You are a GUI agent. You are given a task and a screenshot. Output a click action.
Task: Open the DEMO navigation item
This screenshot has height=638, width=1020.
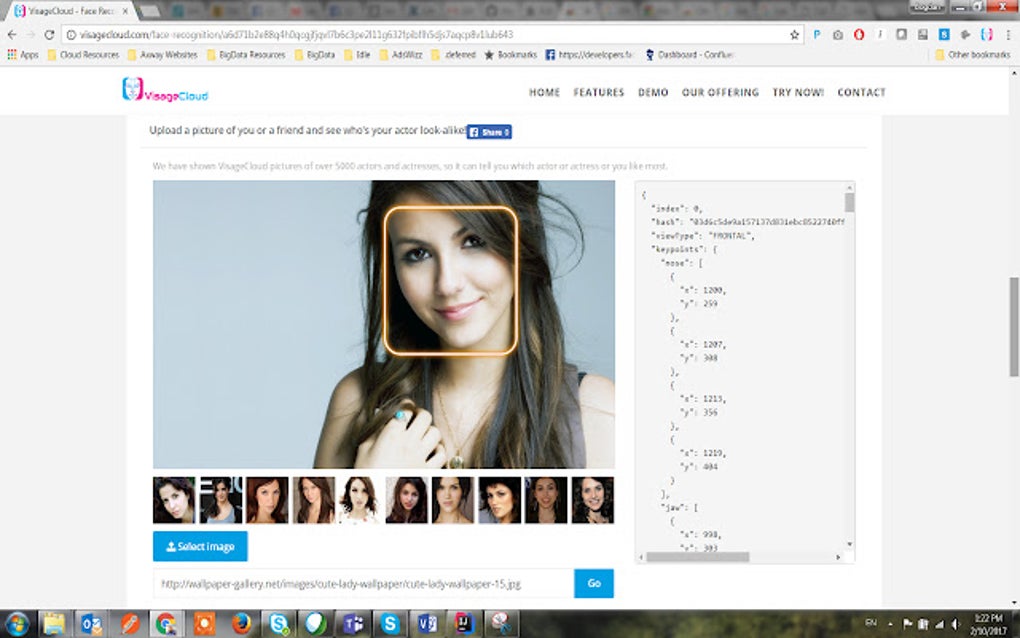point(653,92)
